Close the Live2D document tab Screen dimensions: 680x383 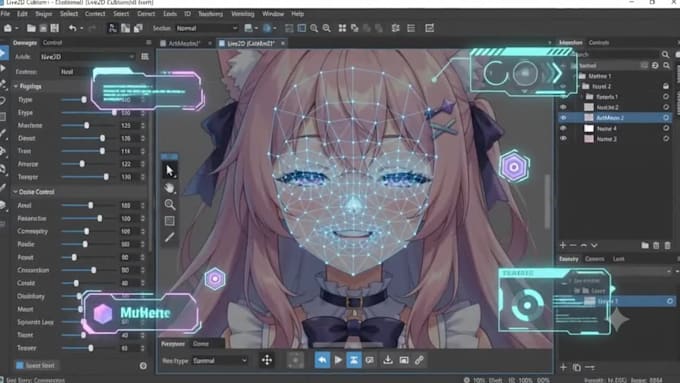283,43
